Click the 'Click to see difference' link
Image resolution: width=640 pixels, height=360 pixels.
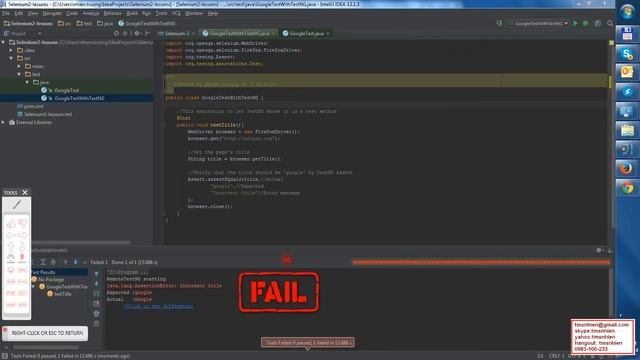158,306
